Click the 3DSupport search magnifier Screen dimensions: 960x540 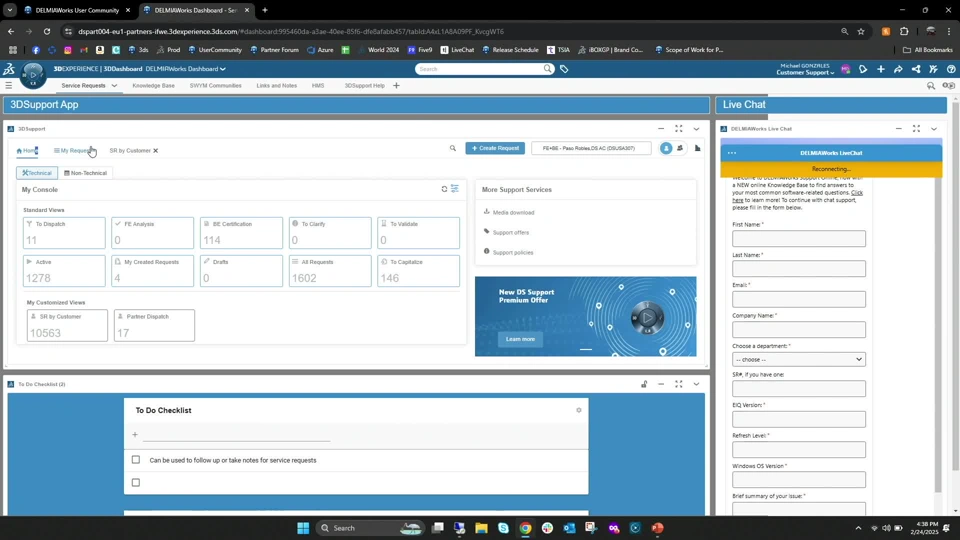click(452, 148)
